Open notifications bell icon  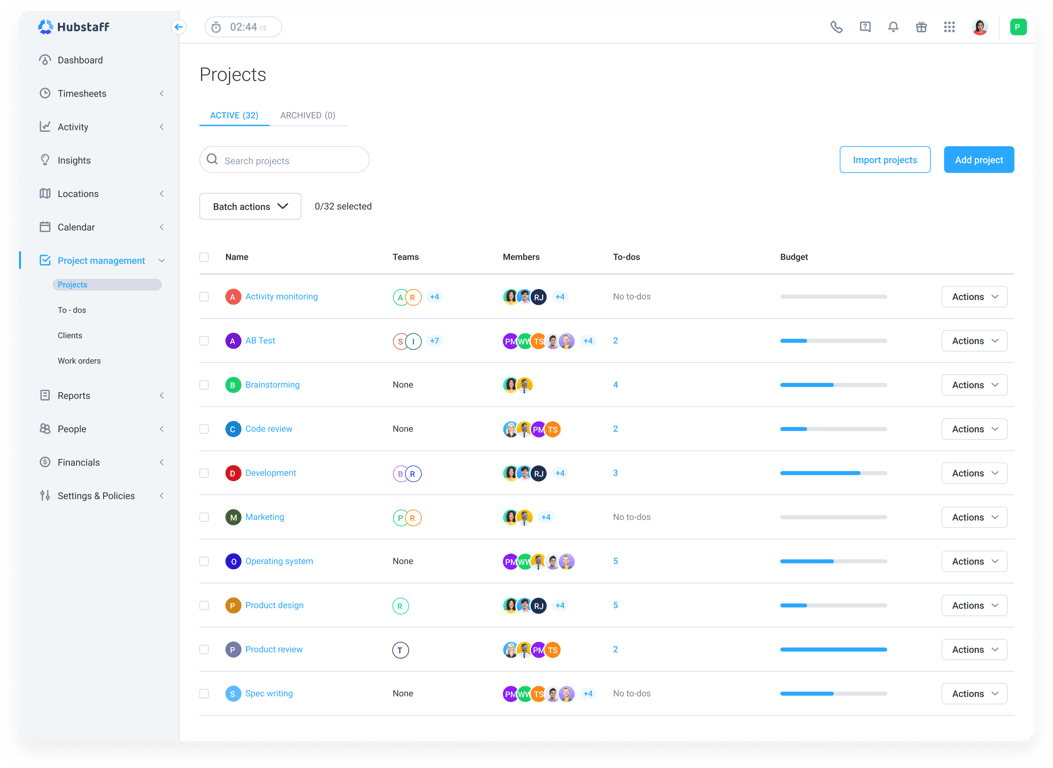click(x=893, y=27)
